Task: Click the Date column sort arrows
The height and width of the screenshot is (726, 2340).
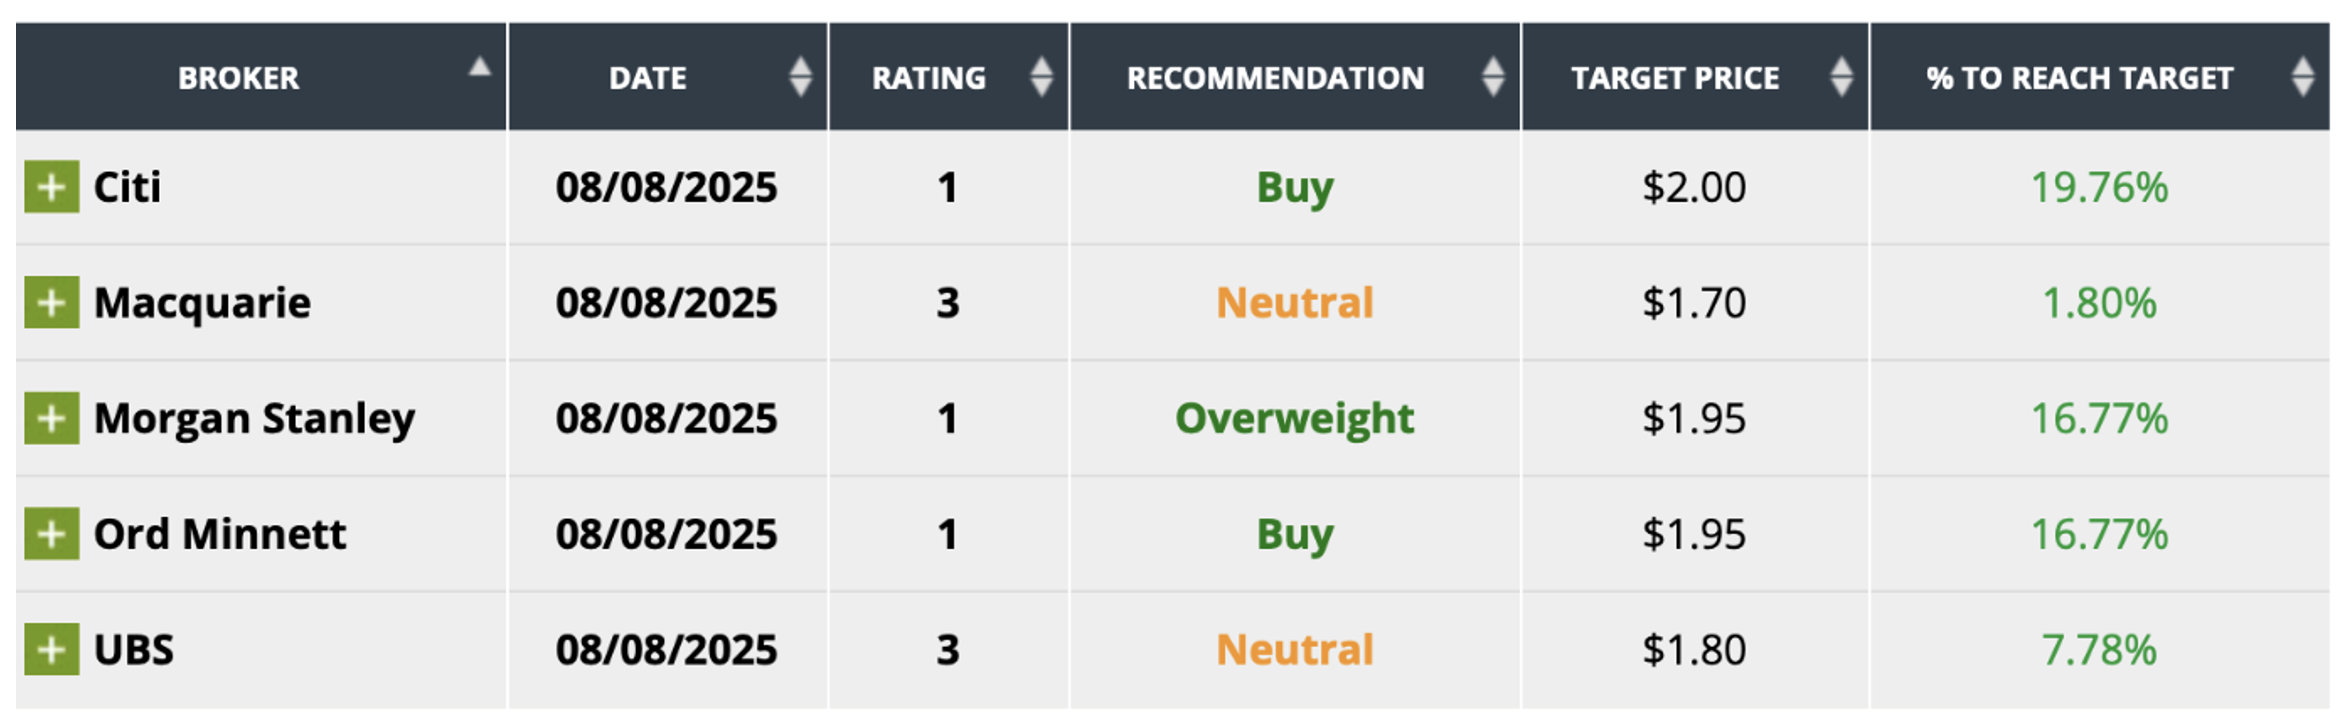Action: (x=800, y=77)
